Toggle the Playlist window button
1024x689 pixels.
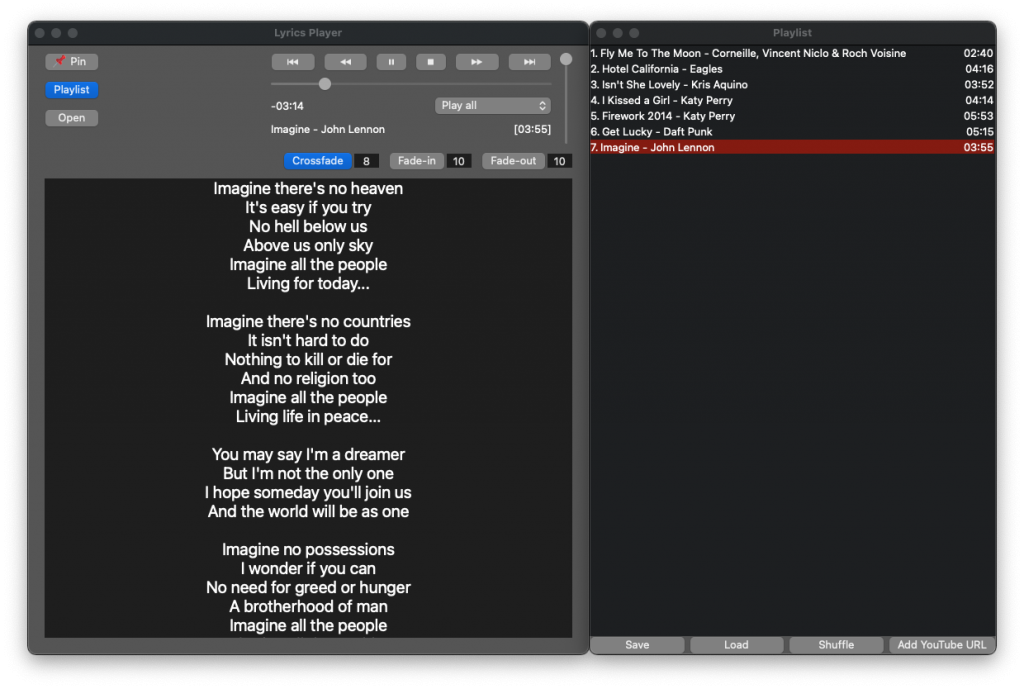pos(72,89)
